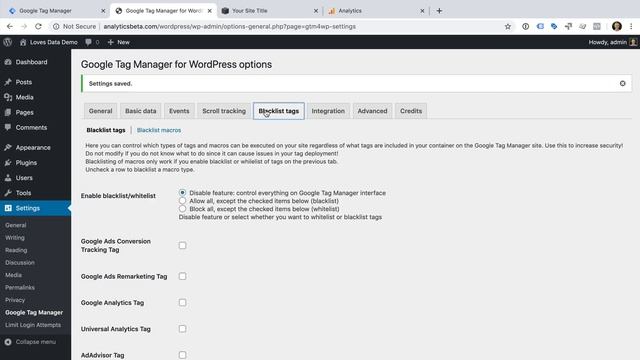
Task: Open Privacy settings submenu item
Action: click(15, 300)
